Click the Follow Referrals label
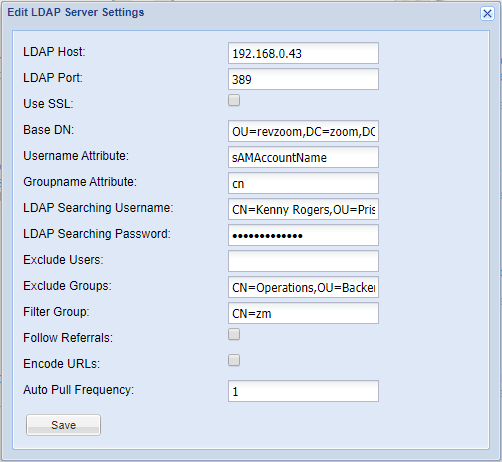Image resolution: width=502 pixels, height=462 pixels. pos(68,338)
